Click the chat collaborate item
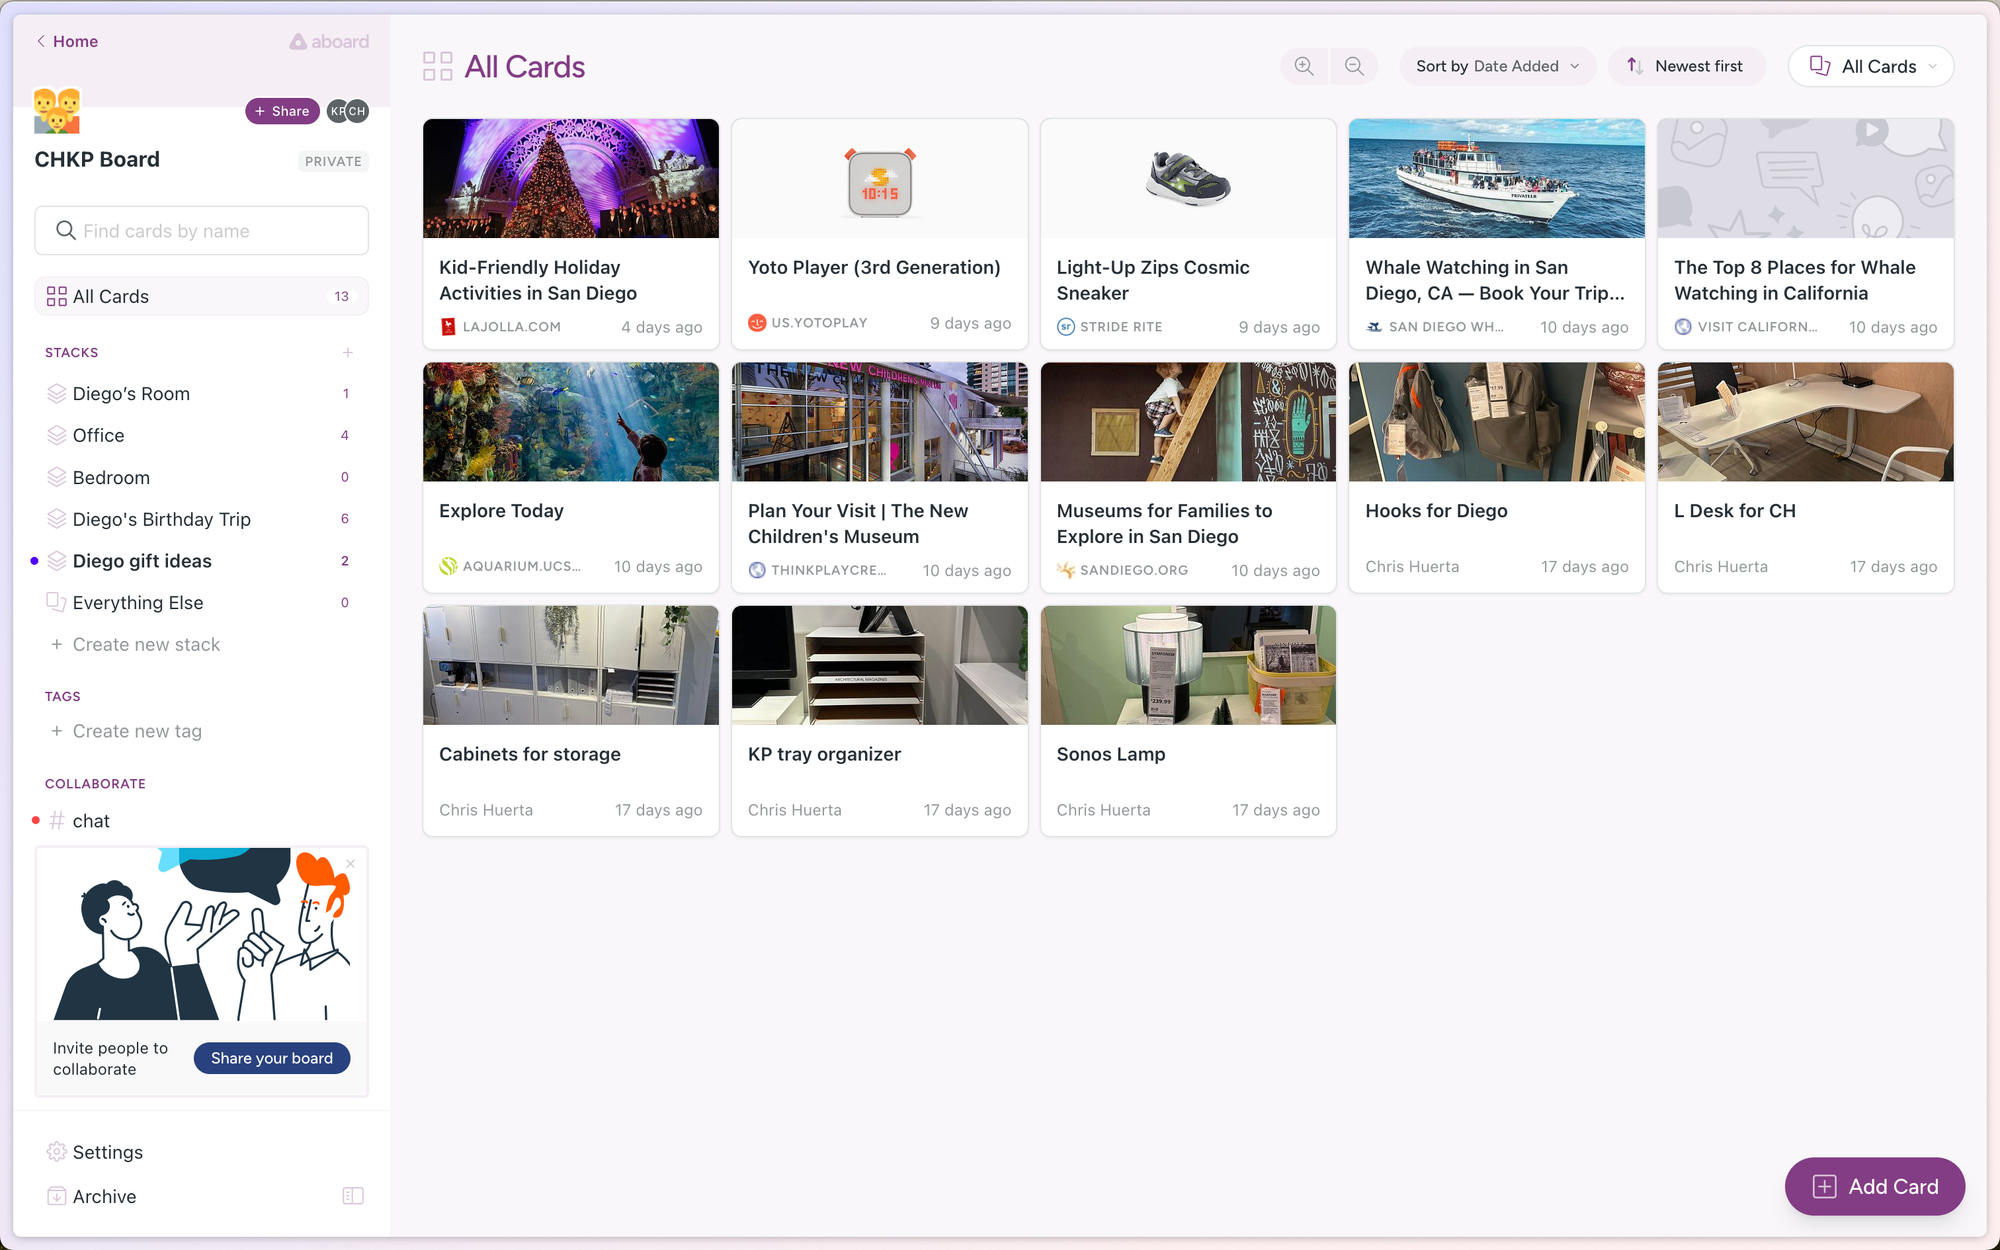Viewport: 2000px width, 1250px height. pyautogui.click(x=91, y=821)
